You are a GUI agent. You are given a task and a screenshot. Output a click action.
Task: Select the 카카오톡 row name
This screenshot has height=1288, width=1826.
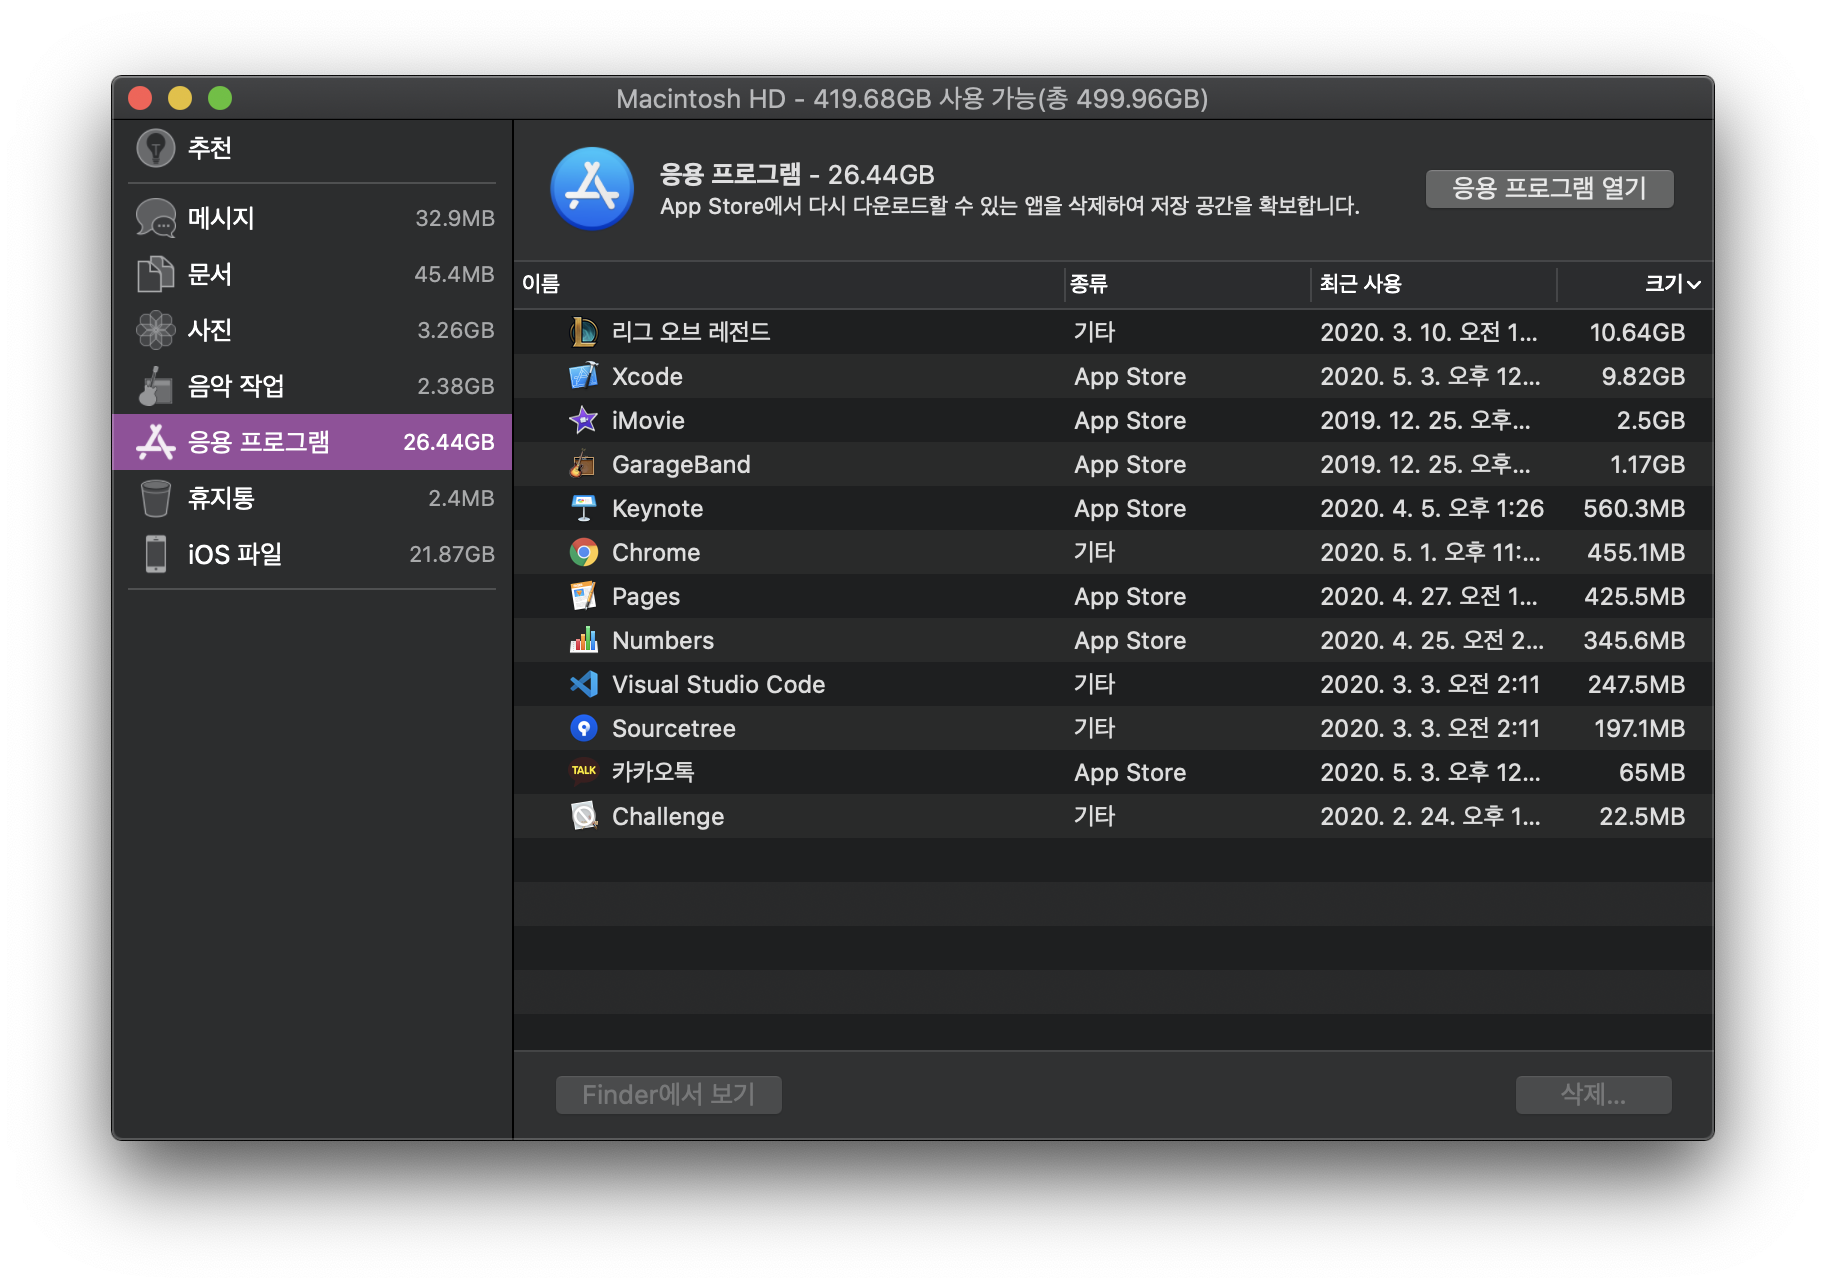[x=653, y=772]
